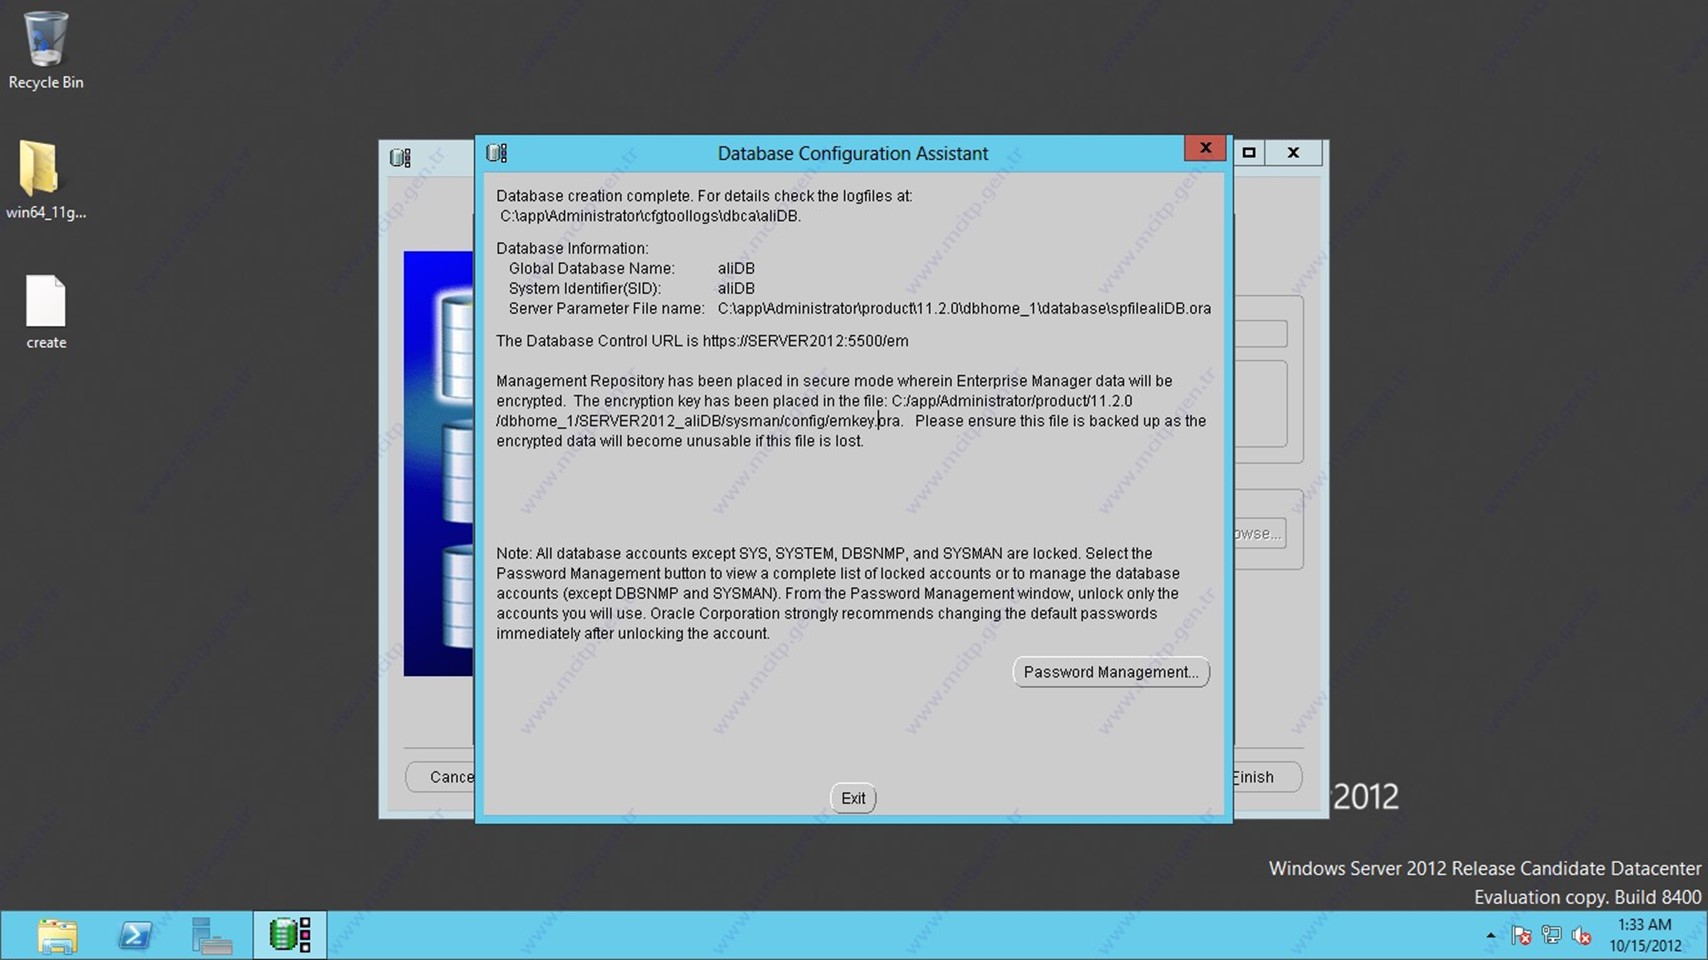Open File Explorer from taskbar
1708x960 pixels.
click(58, 936)
